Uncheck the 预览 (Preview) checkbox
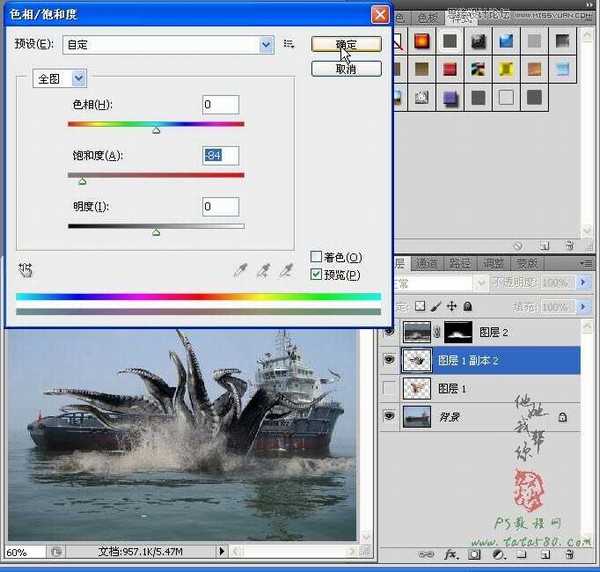Image resolution: width=600 pixels, height=572 pixels. point(317,274)
